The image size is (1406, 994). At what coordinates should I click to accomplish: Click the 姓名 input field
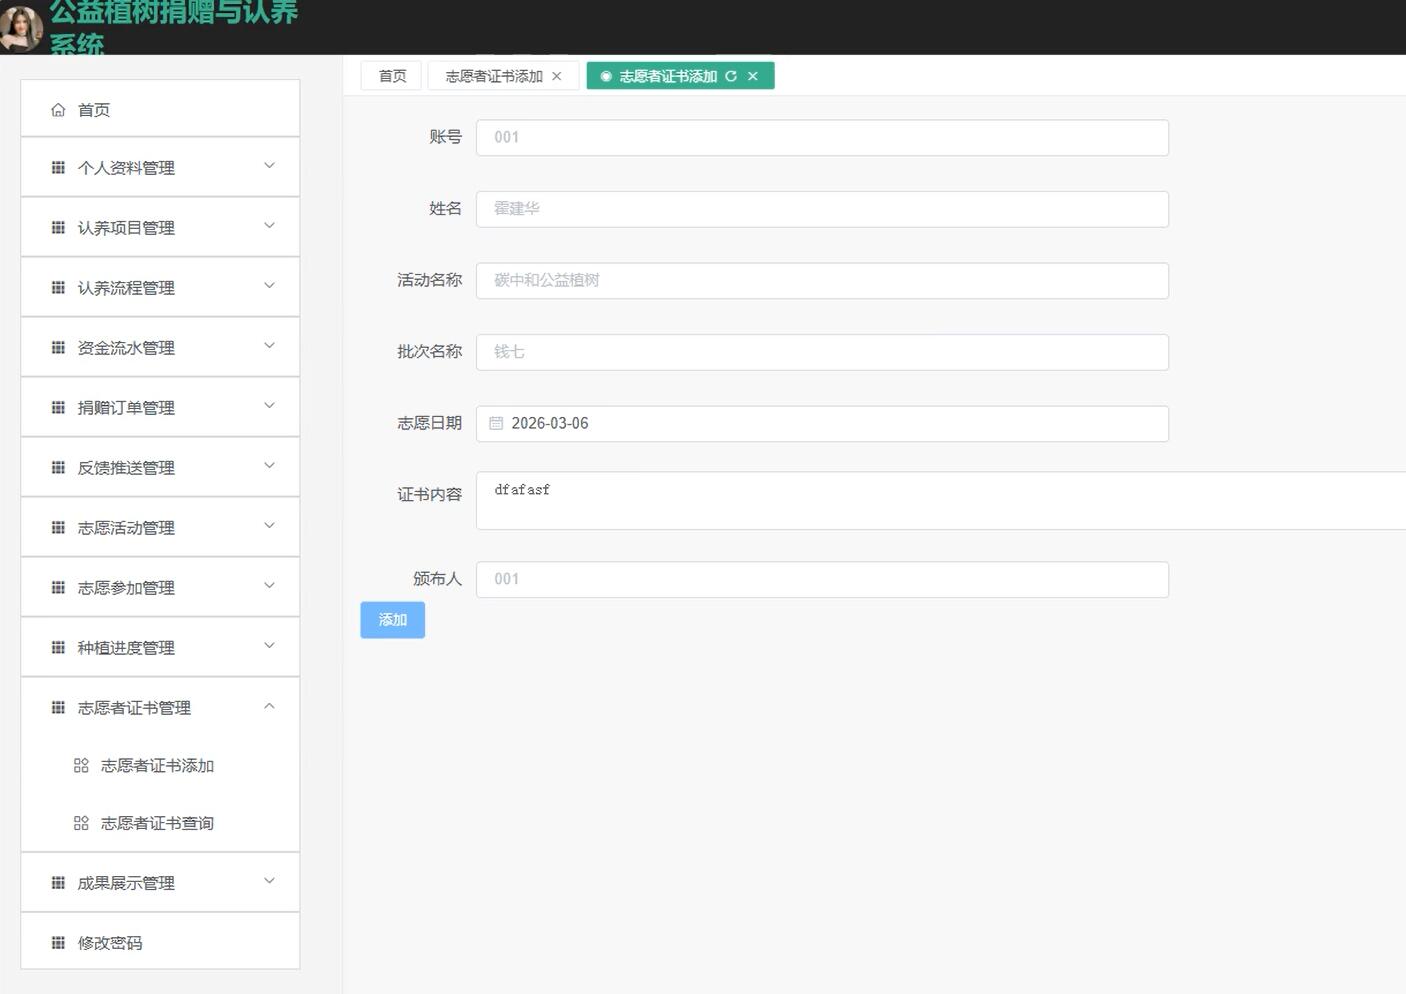coord(822,209)
